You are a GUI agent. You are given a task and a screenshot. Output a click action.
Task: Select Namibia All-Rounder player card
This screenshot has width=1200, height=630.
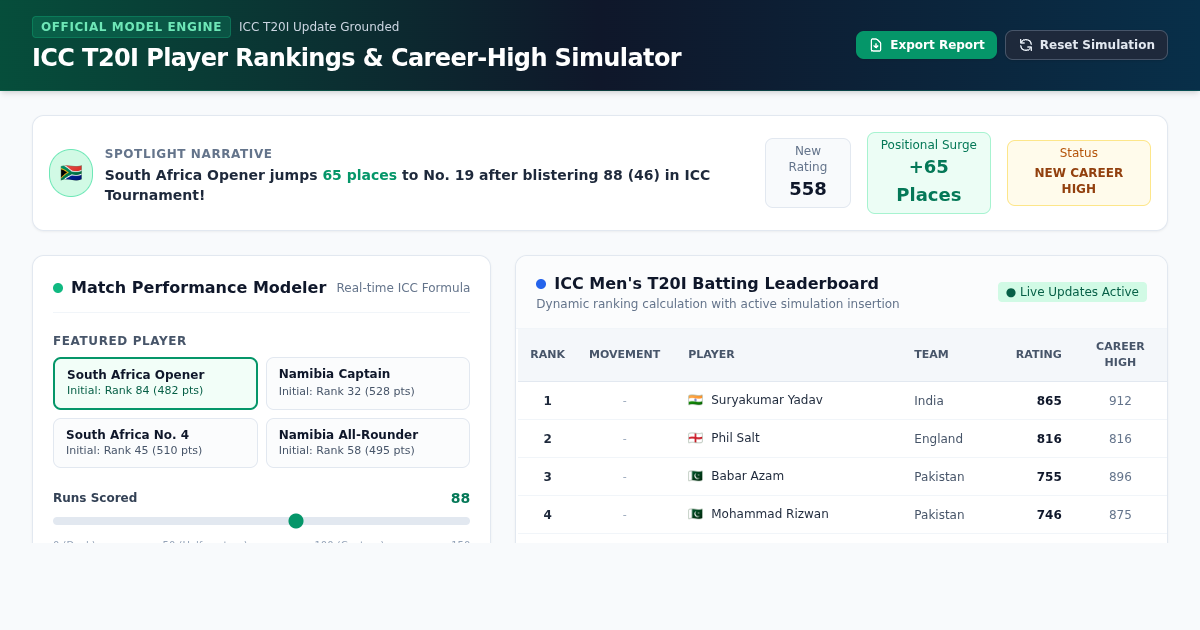[368, 443]
